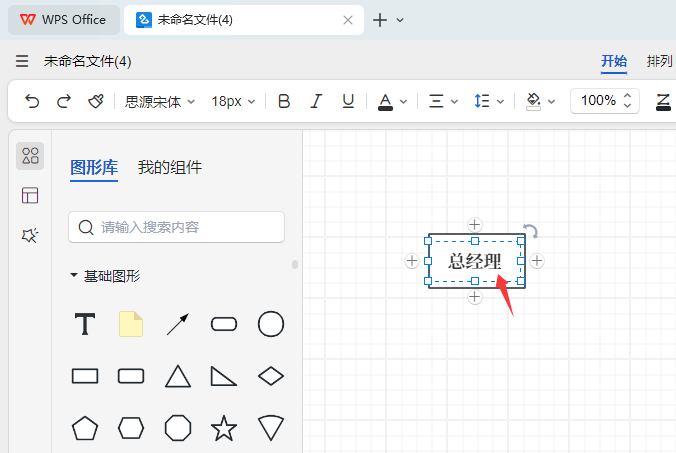Add a connected shape right of 总经理
Viewport: 676px width, 453px height.
point(537,261)
